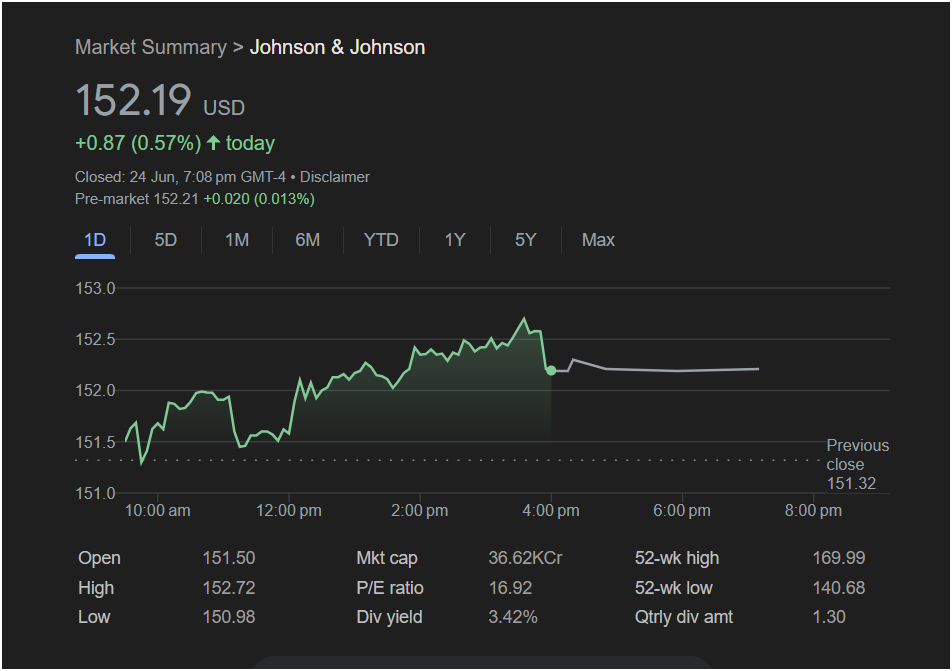
Task: Click the Previous close 151.32 label
Action: pyautogui.click(x=857, y=465)
